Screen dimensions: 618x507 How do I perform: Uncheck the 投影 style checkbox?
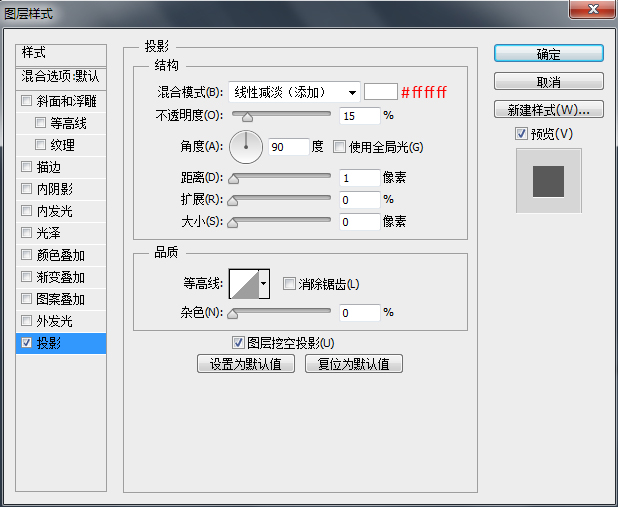click(26, 343)
